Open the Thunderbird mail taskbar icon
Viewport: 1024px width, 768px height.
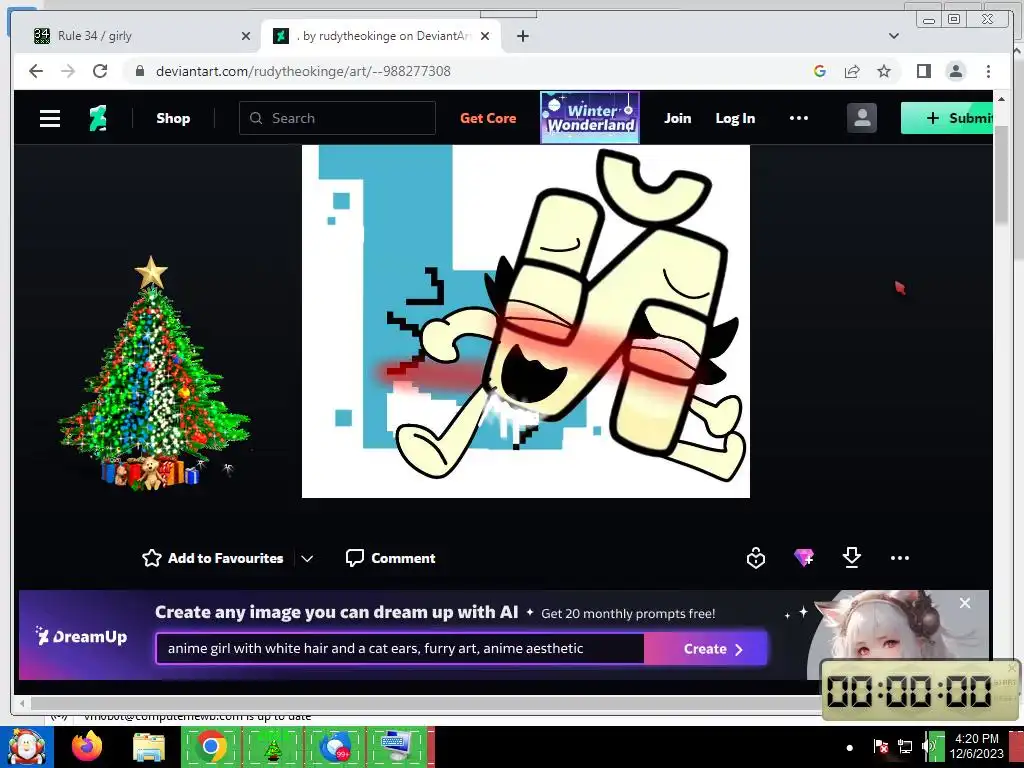(334, 747)
